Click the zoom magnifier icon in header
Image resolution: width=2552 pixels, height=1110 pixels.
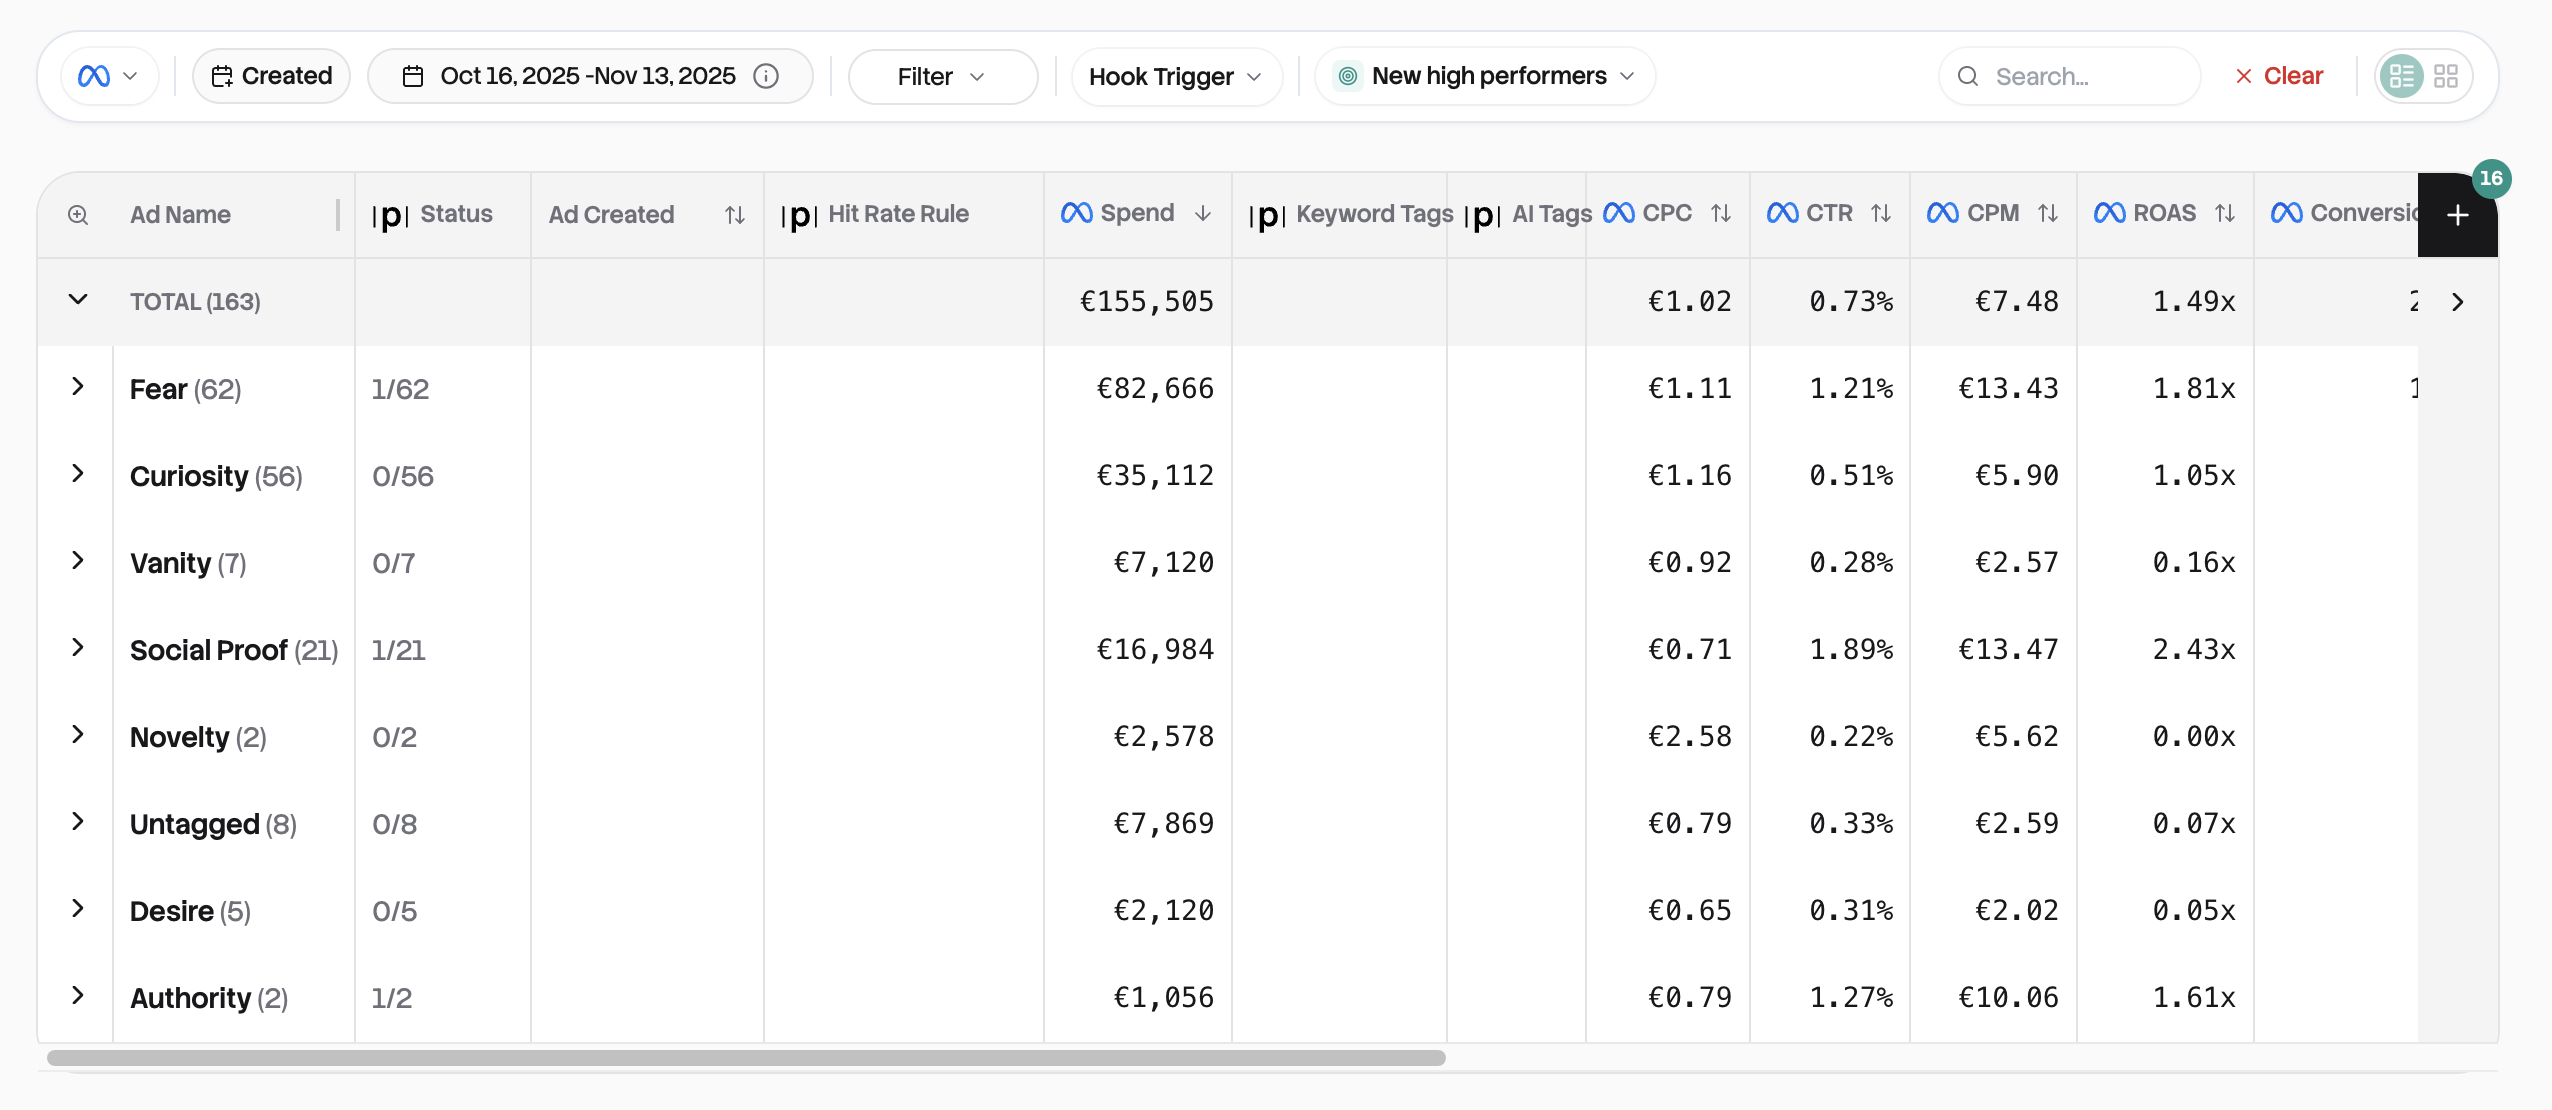[78, 215]
